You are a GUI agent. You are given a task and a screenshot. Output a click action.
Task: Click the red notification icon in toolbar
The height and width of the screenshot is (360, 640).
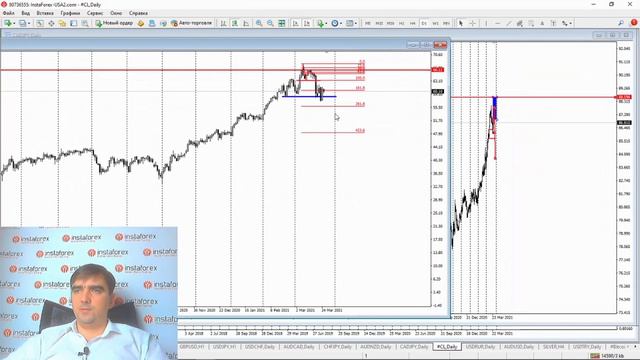(x=634, y=23)
